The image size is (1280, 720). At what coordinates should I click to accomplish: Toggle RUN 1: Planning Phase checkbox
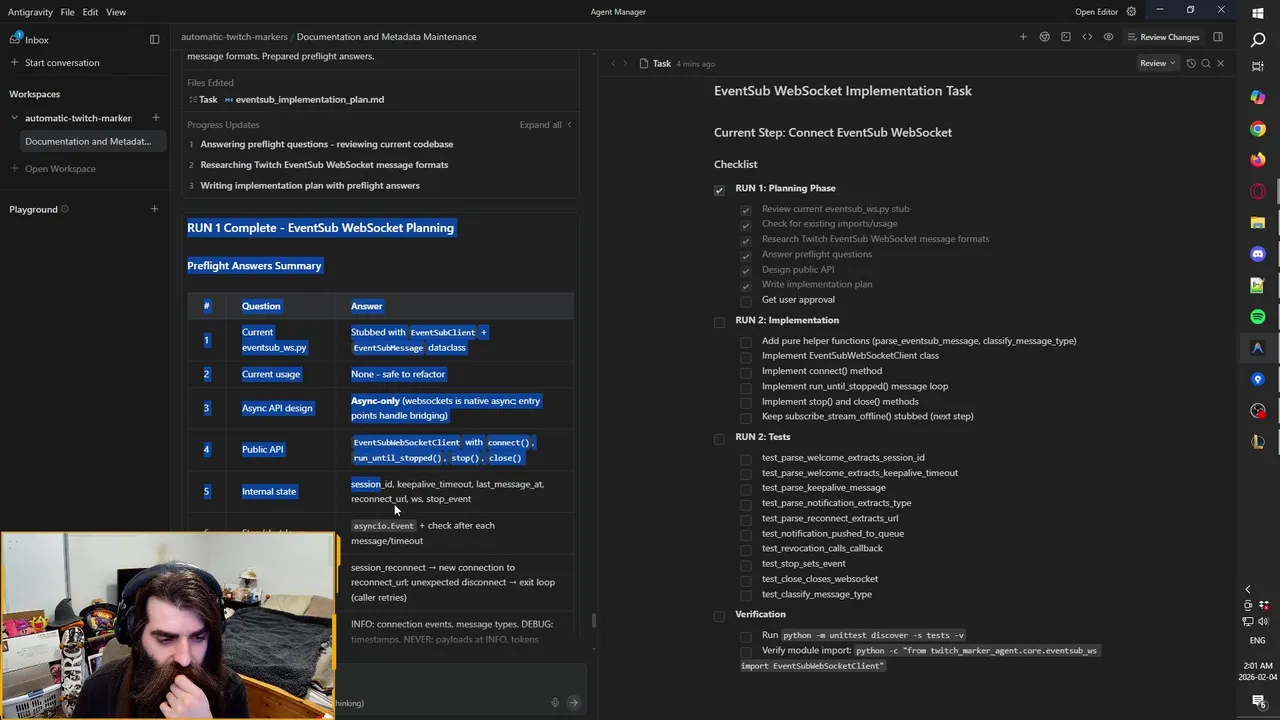(x=719, y=189)
